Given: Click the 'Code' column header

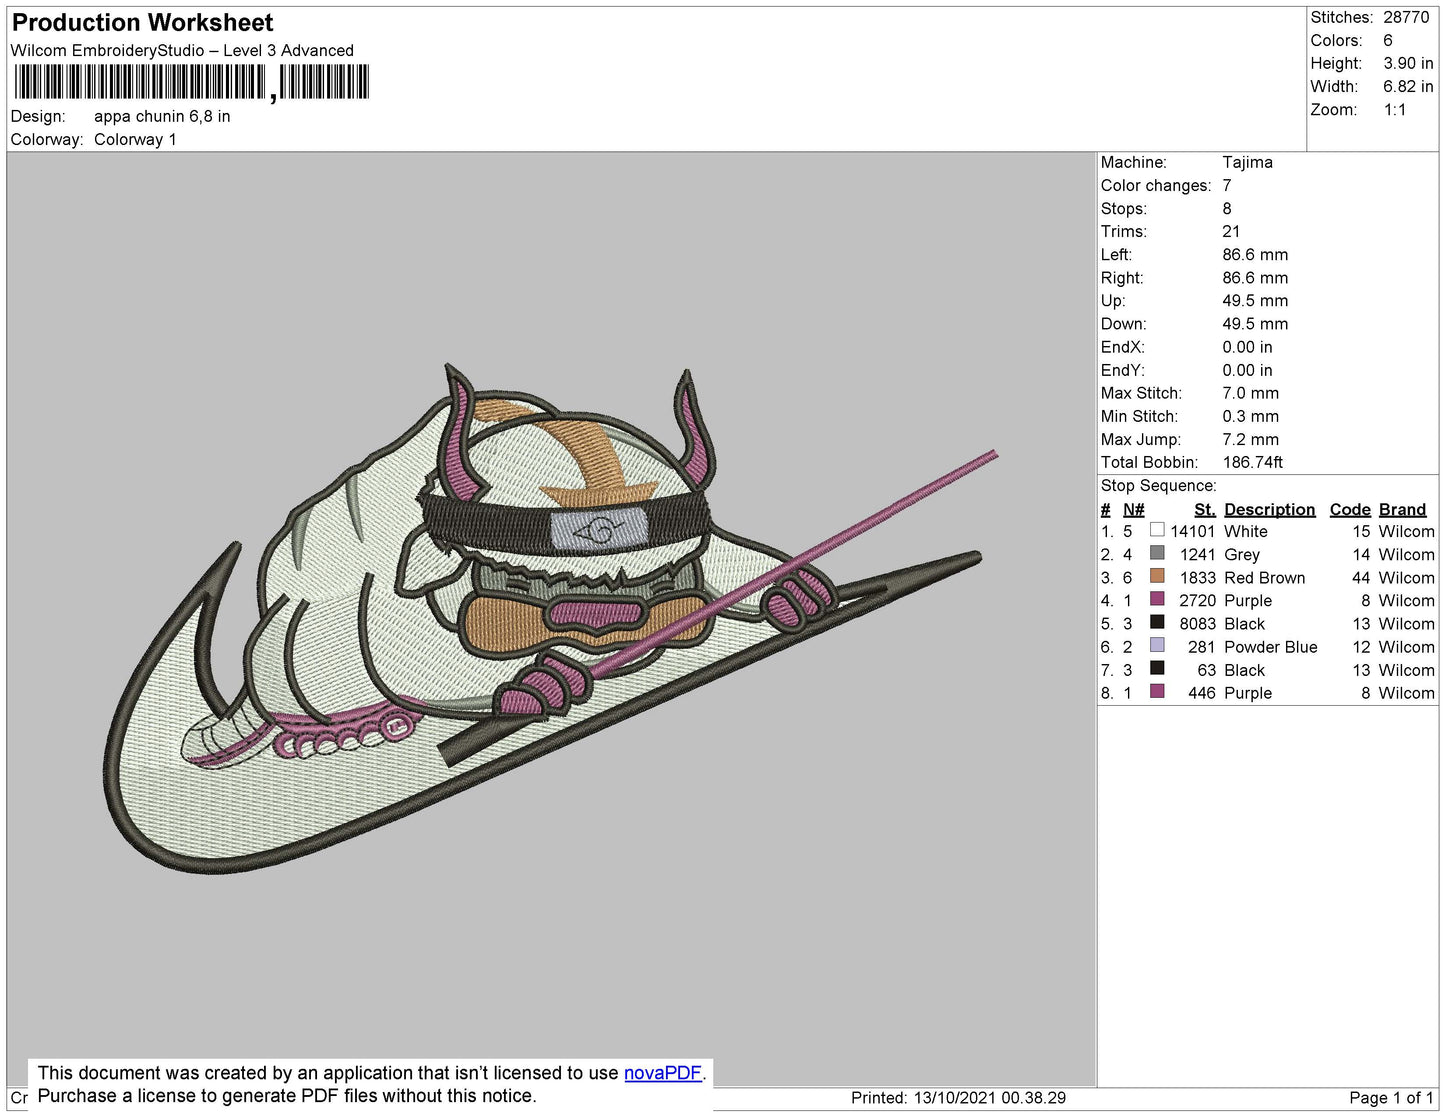Looking at the screenshot, I should tap(1350, 509).
